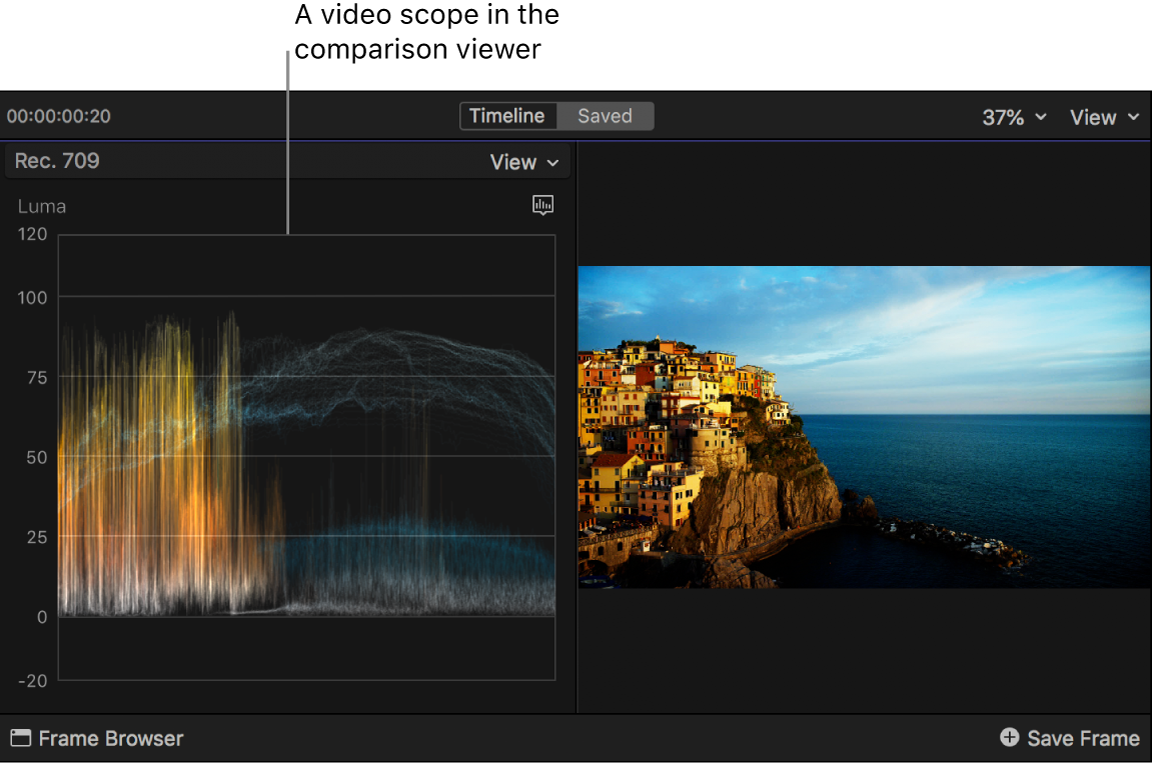Open the Frame Browser
This screenshot has height=764, width=1152.
96,738
